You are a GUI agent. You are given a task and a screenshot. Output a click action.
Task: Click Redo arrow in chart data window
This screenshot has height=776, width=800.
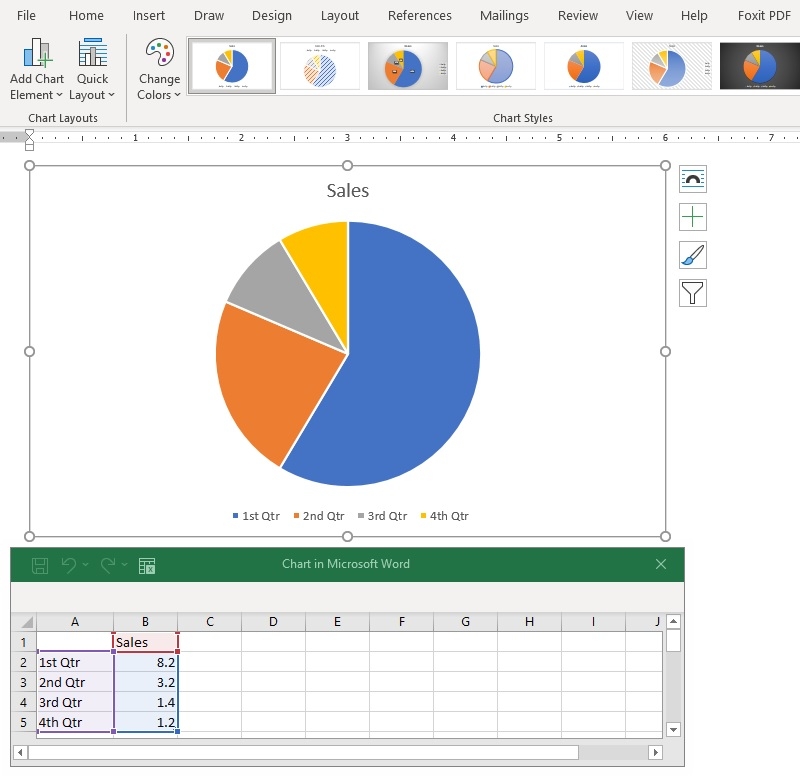coord(108,565)
